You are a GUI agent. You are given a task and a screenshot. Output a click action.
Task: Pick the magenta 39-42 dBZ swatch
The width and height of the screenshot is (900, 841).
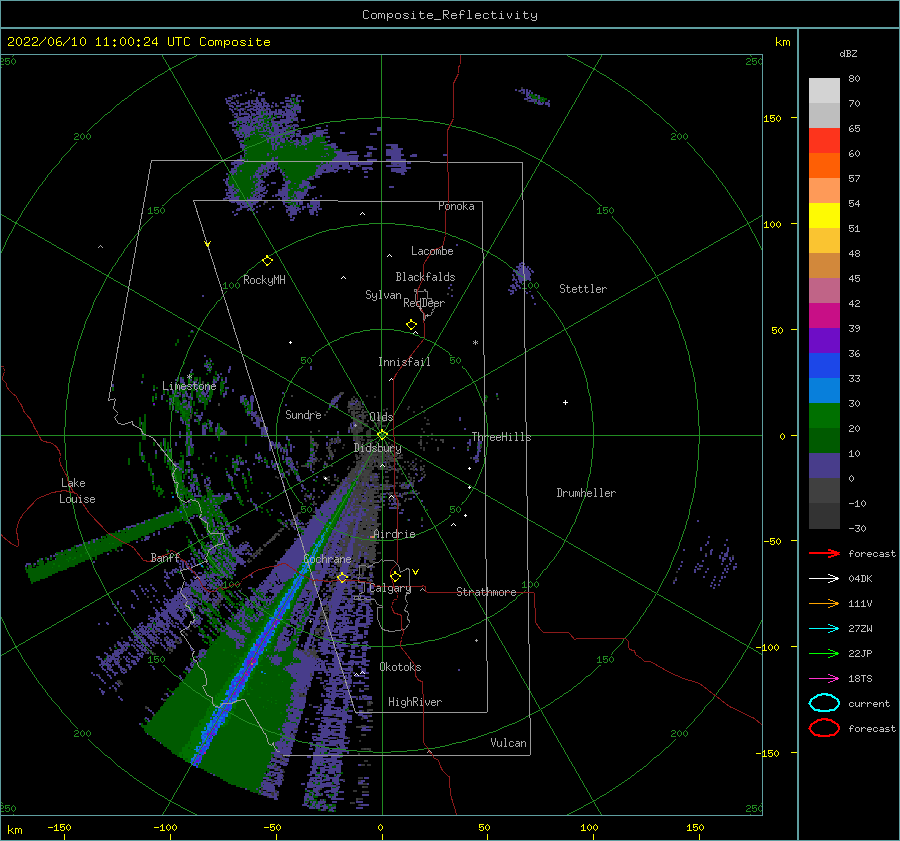[x=824, y=316]
